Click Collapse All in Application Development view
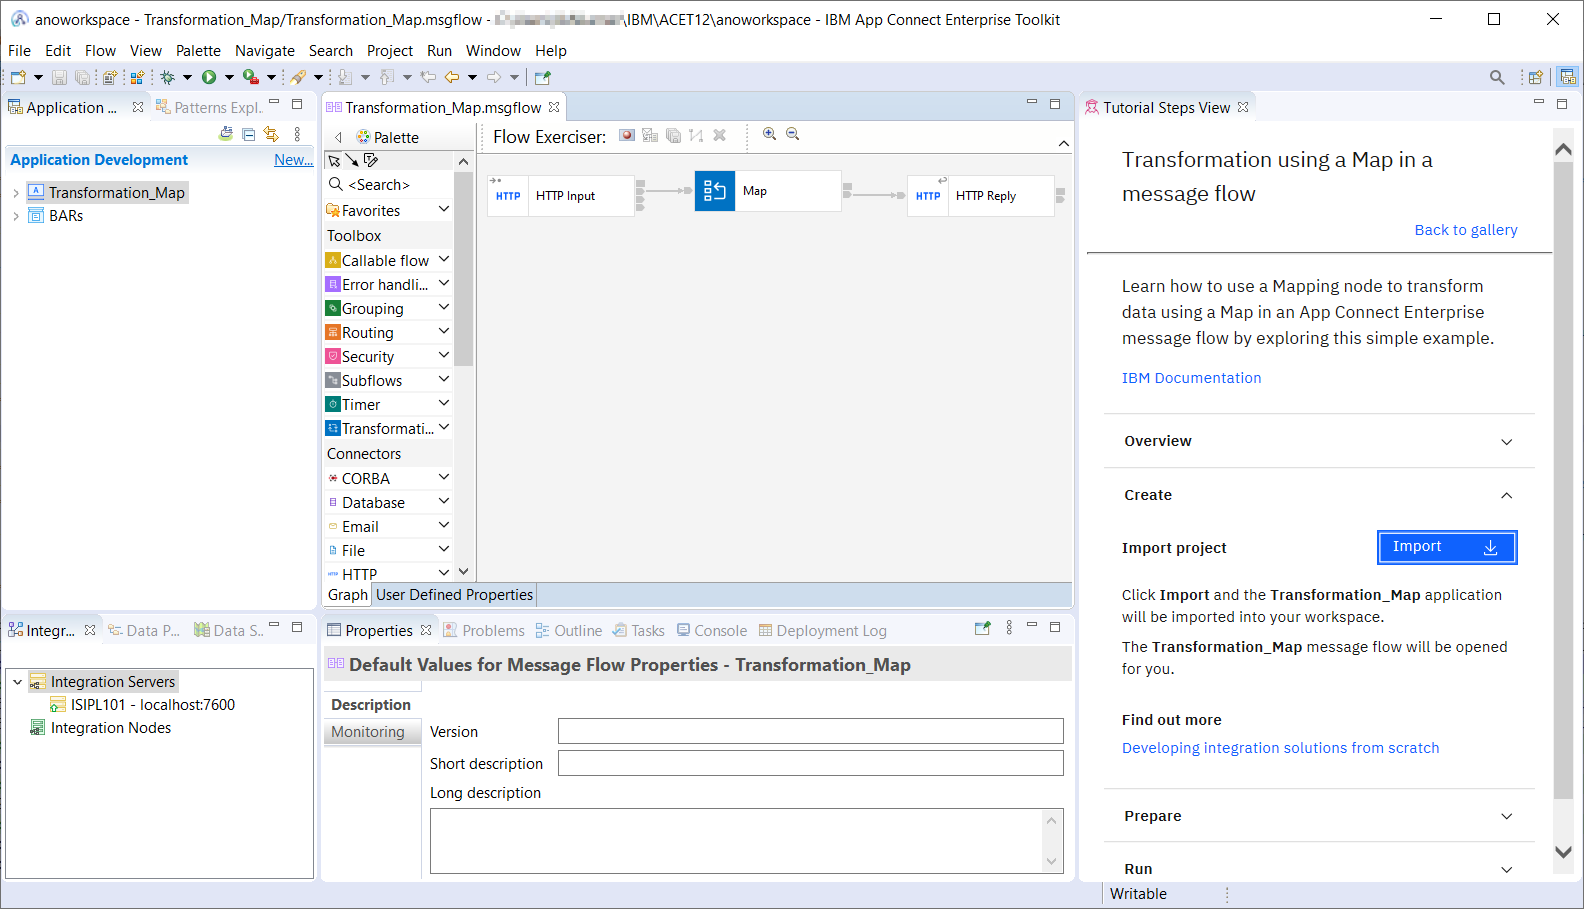The height and width of the screenshot is (909, 1584). [x=249, y=134]
